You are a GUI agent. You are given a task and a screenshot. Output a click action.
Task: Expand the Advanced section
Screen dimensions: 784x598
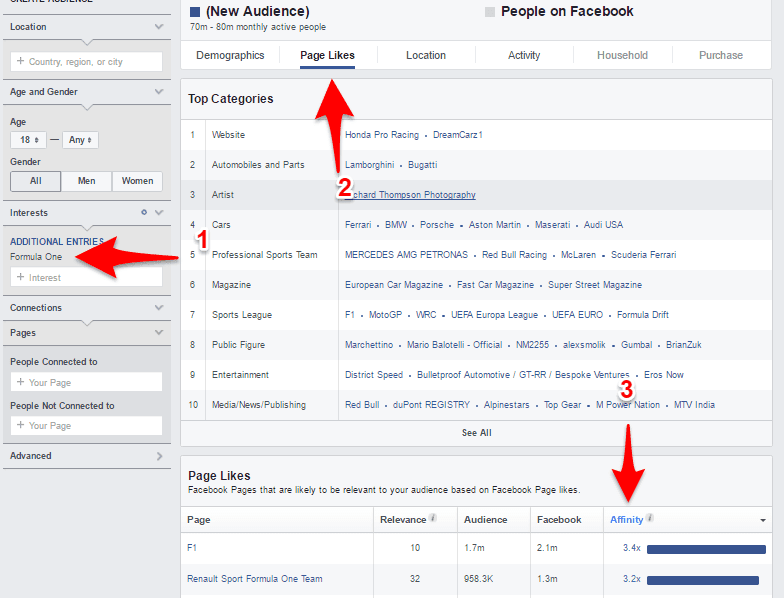159,456
